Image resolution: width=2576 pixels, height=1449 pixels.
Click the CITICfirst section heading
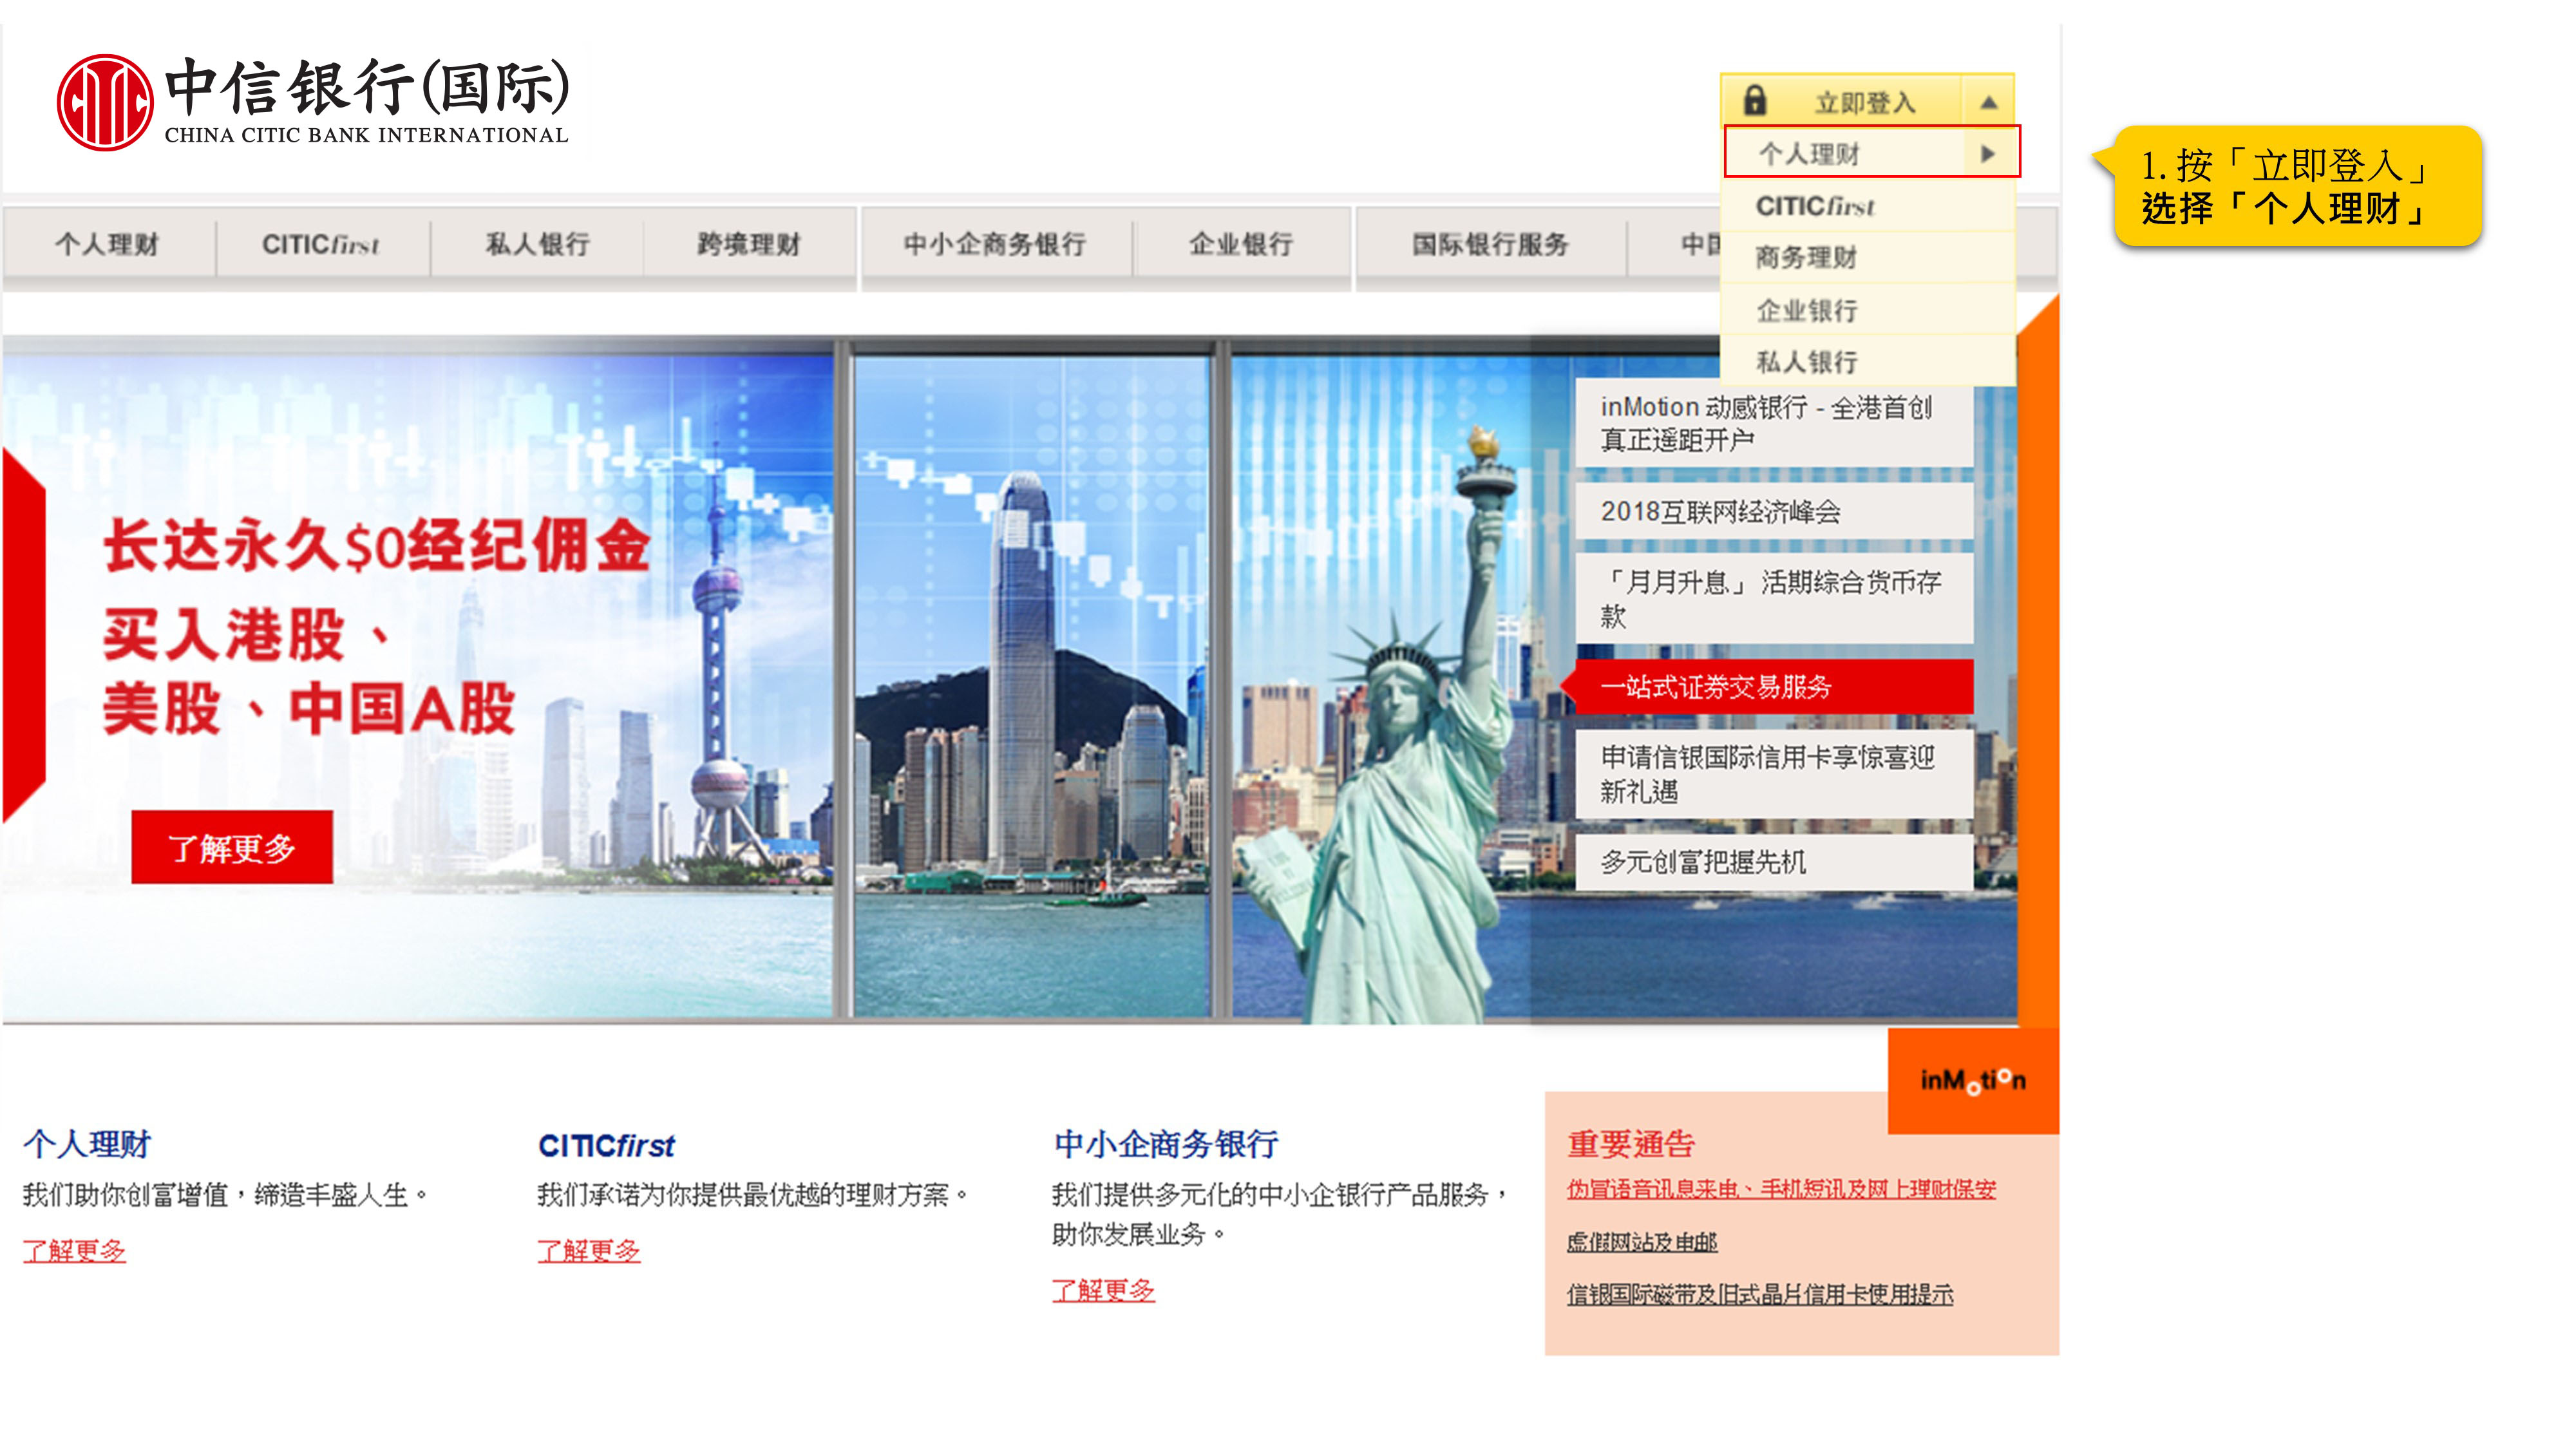(607, 1146)
